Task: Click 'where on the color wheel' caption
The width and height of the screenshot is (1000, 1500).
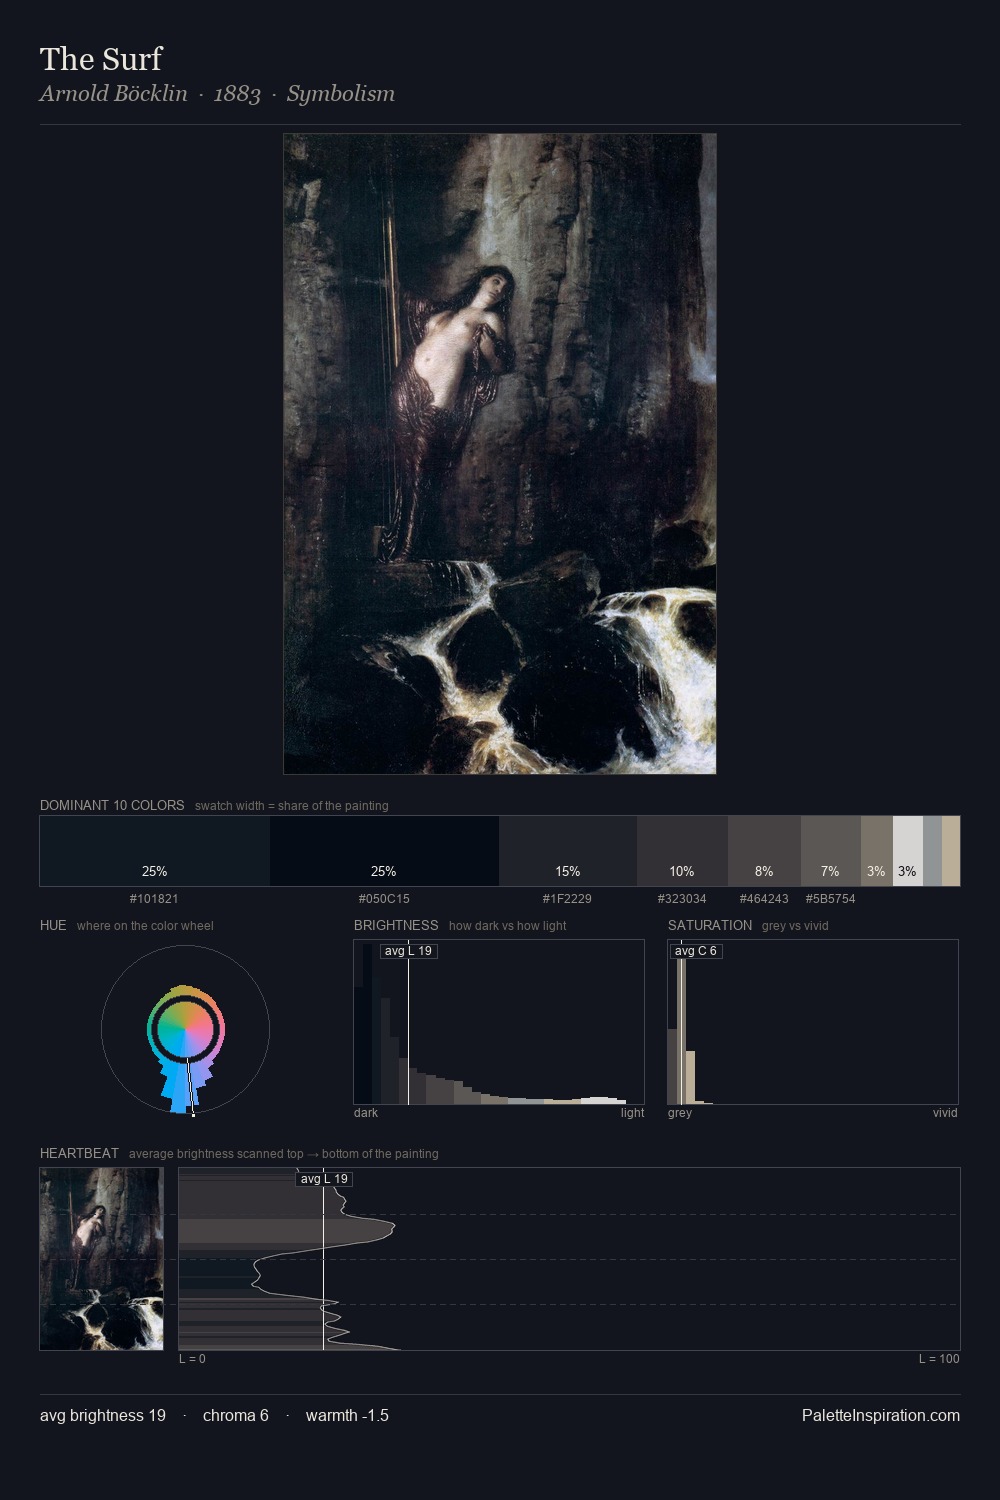Action: click(x=145, y=926)
